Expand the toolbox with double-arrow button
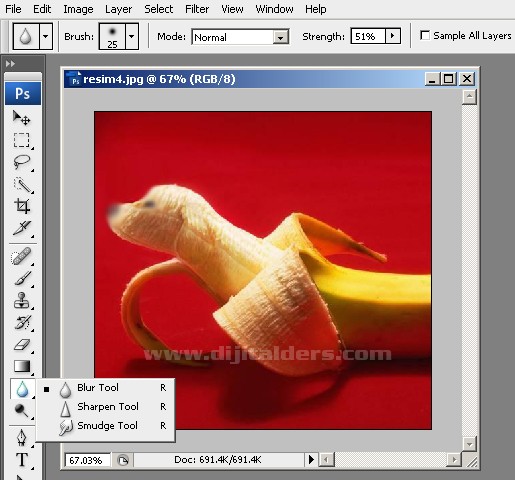This screenshot has height=480, width=515. pyautogui.click(x=10, y=63)
